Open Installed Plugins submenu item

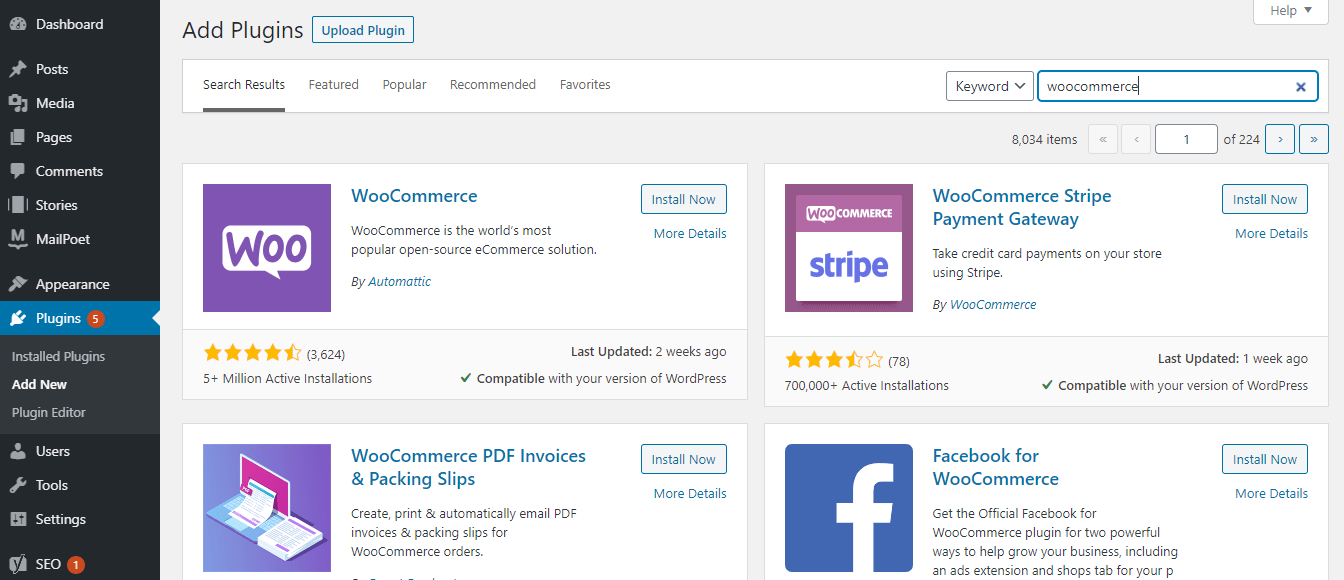(58, 356)
